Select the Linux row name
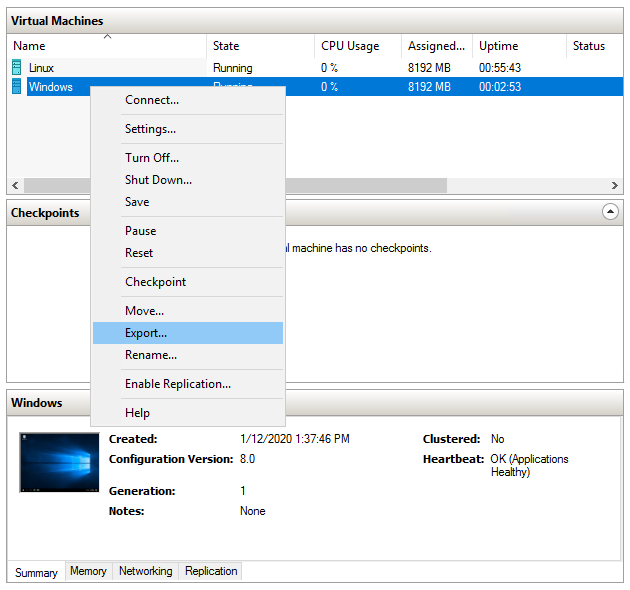The height and width of the screenshot is (590, 630). tap(41, 68)
